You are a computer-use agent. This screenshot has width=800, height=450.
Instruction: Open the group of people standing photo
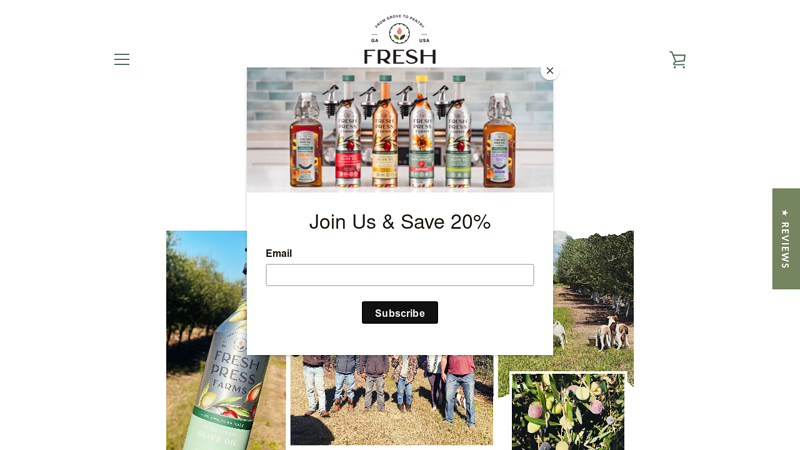click(391, 400)
